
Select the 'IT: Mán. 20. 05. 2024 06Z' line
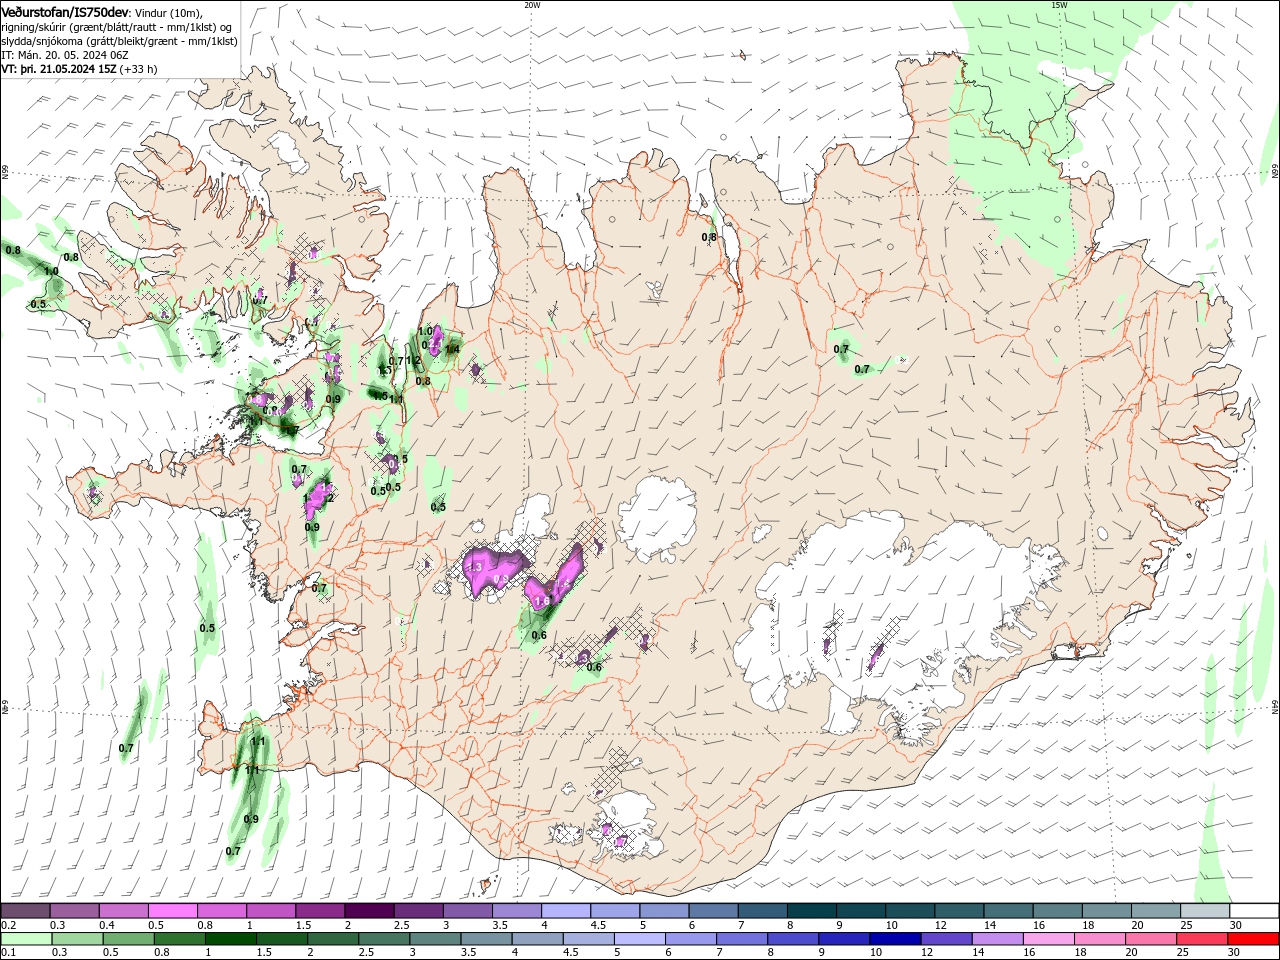coord(65,55)
